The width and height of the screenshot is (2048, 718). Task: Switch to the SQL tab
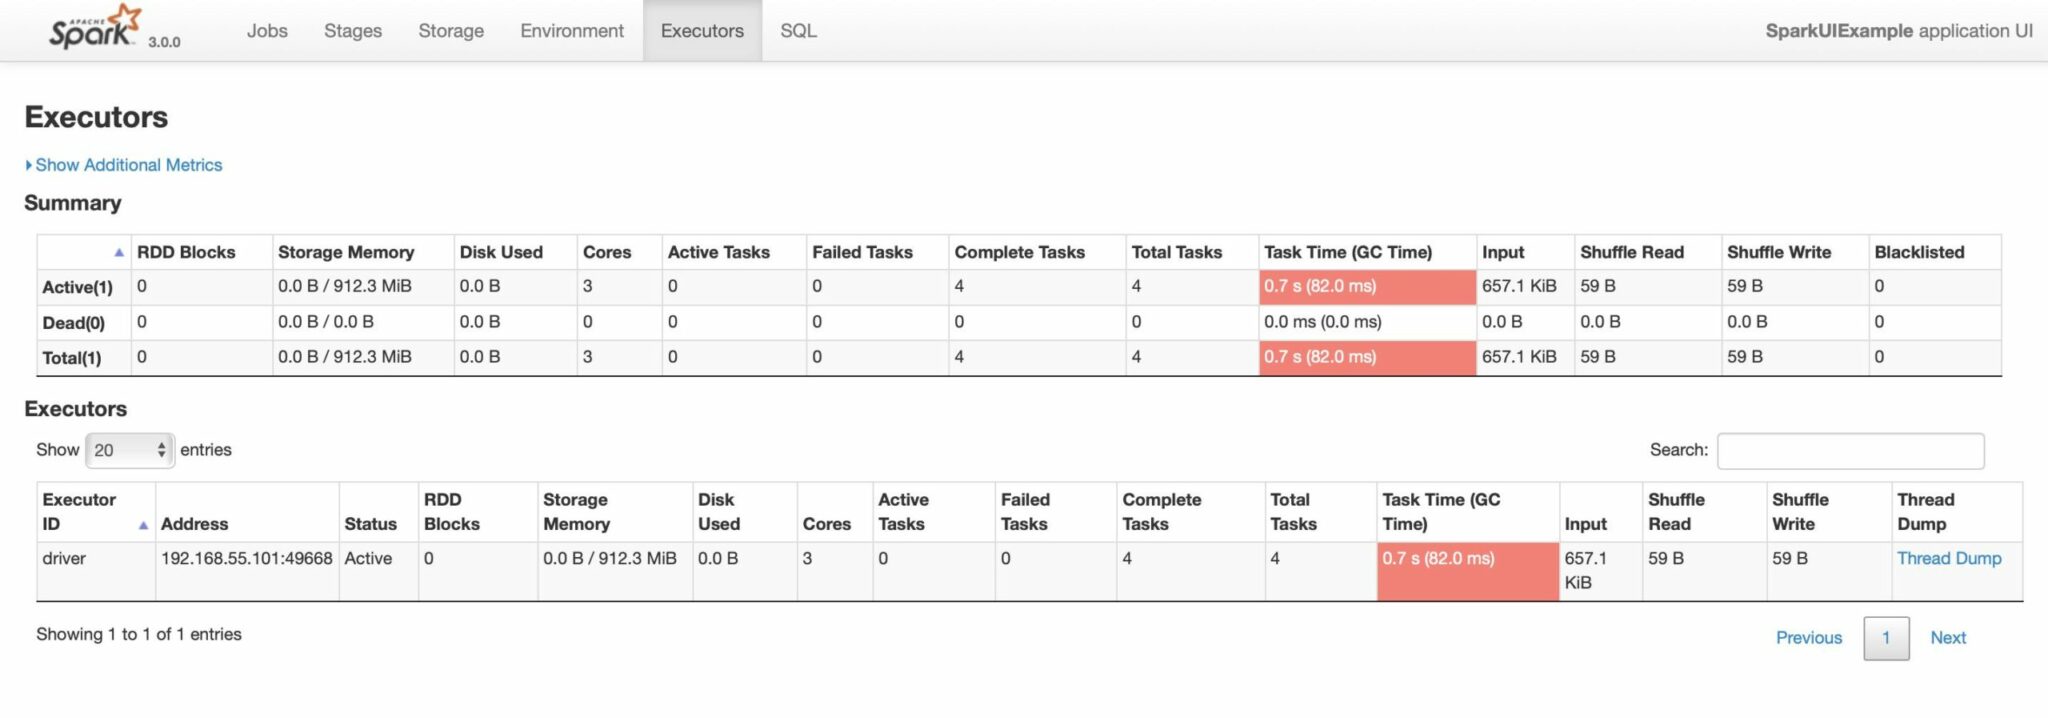pos(798,31)
